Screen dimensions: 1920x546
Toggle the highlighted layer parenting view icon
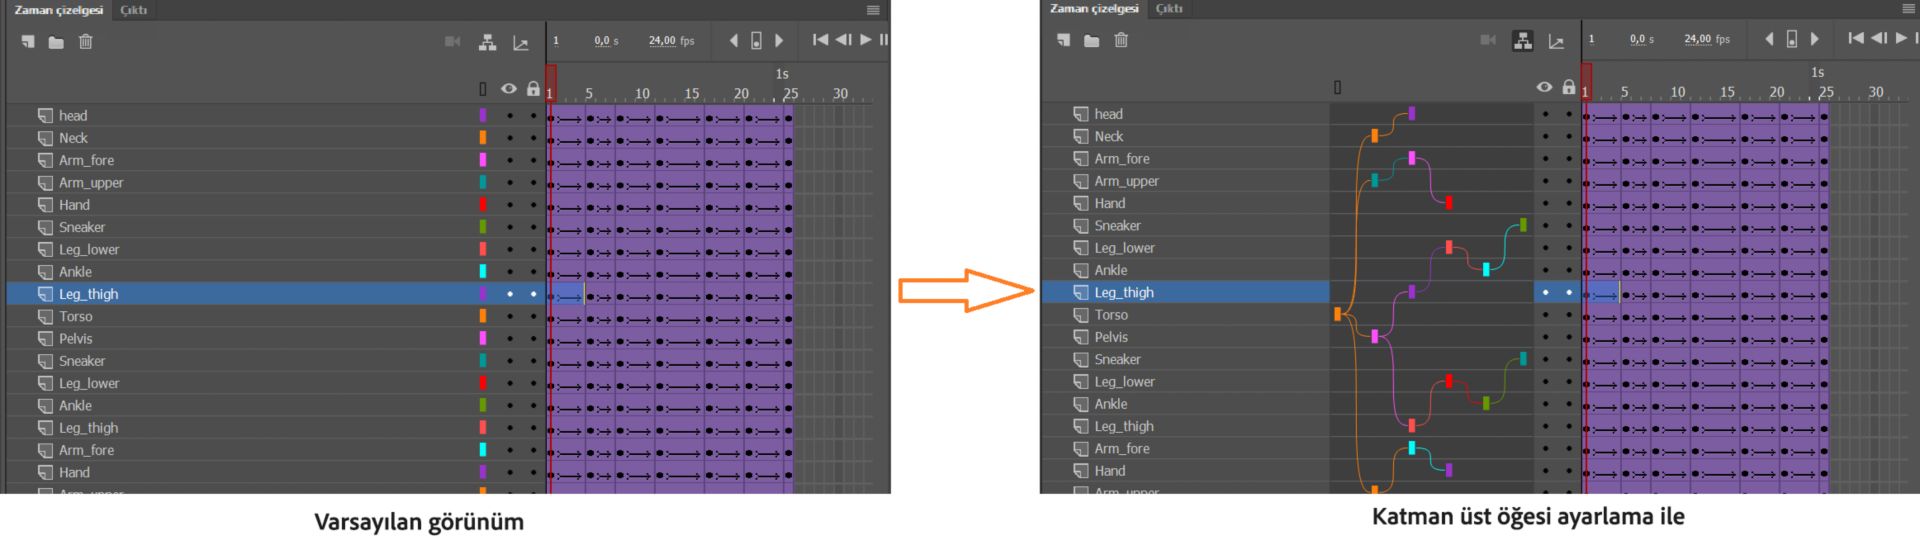coord(1522,41)
